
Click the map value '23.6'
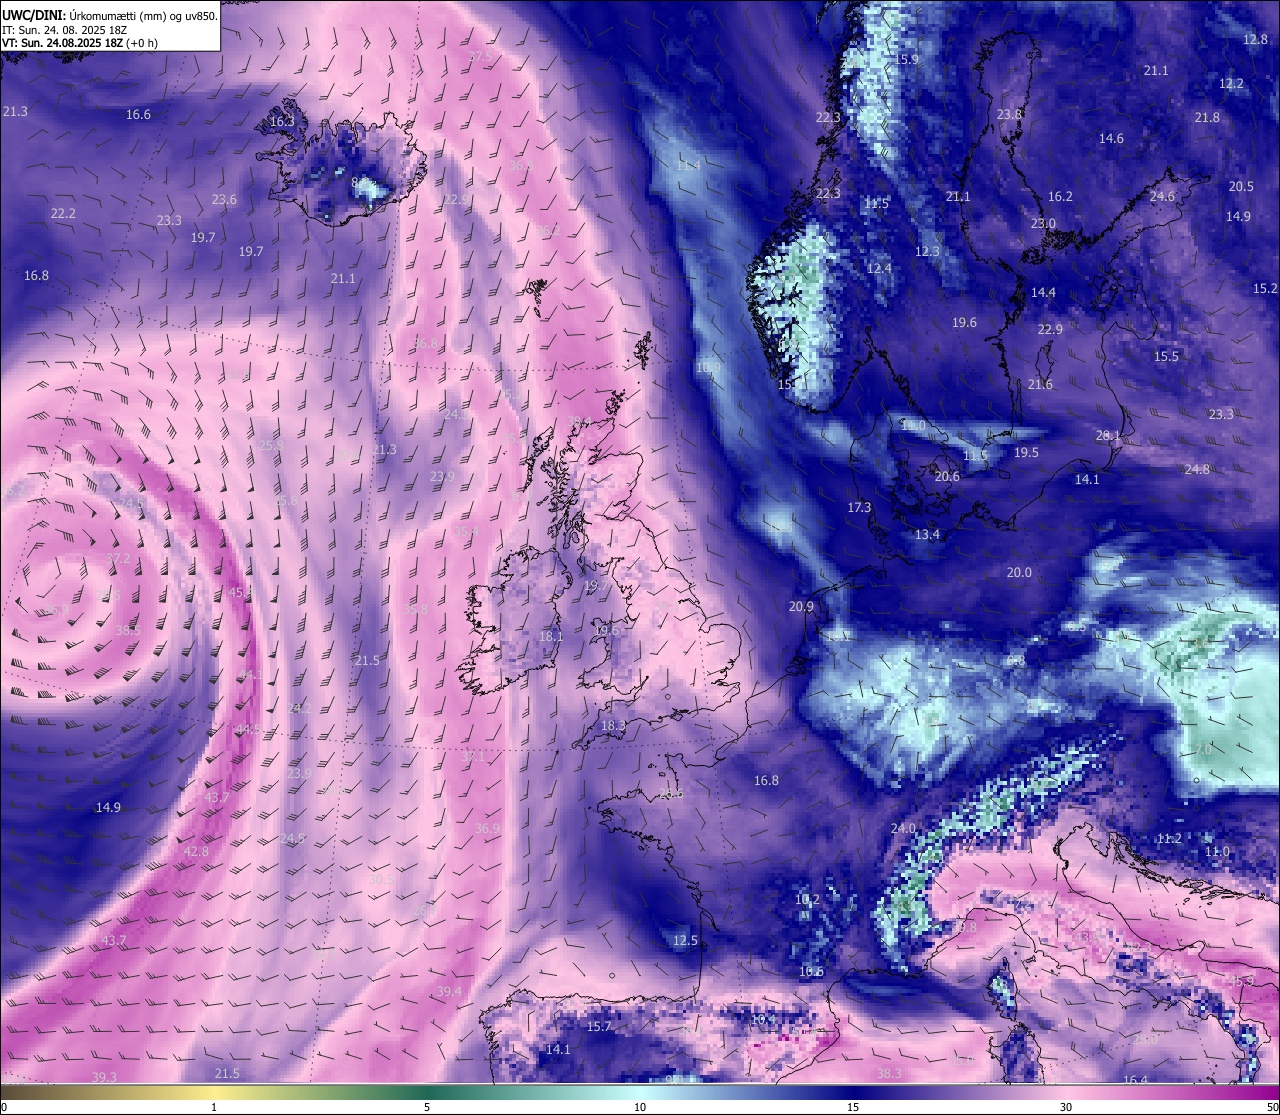pyautogui.click(x=224, y=200)
